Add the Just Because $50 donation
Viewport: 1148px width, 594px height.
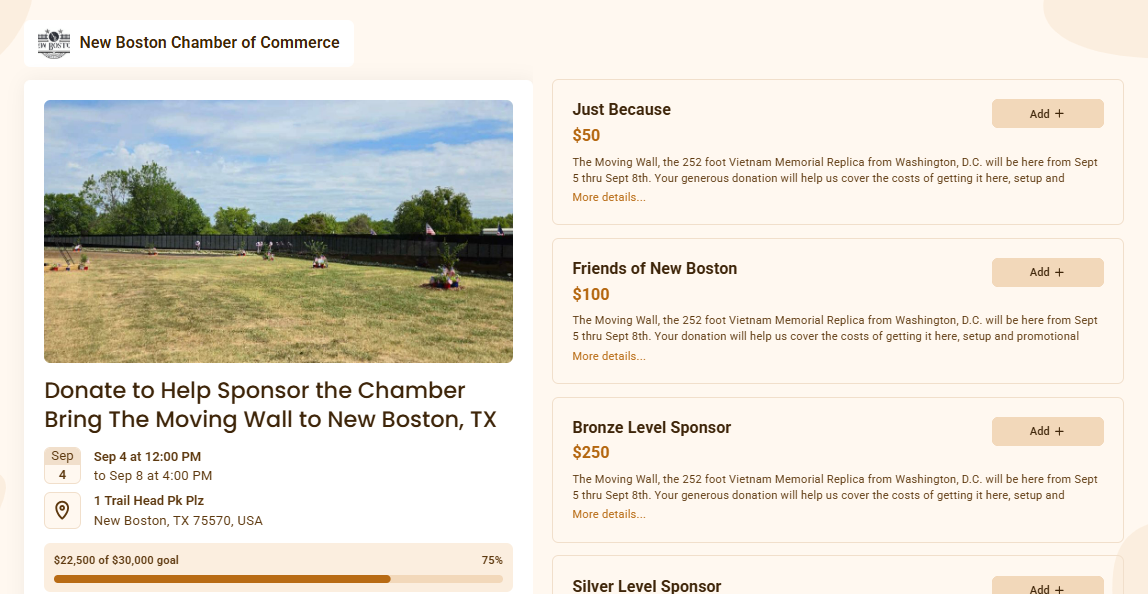pyautogui.click(x=1047, y=114)
